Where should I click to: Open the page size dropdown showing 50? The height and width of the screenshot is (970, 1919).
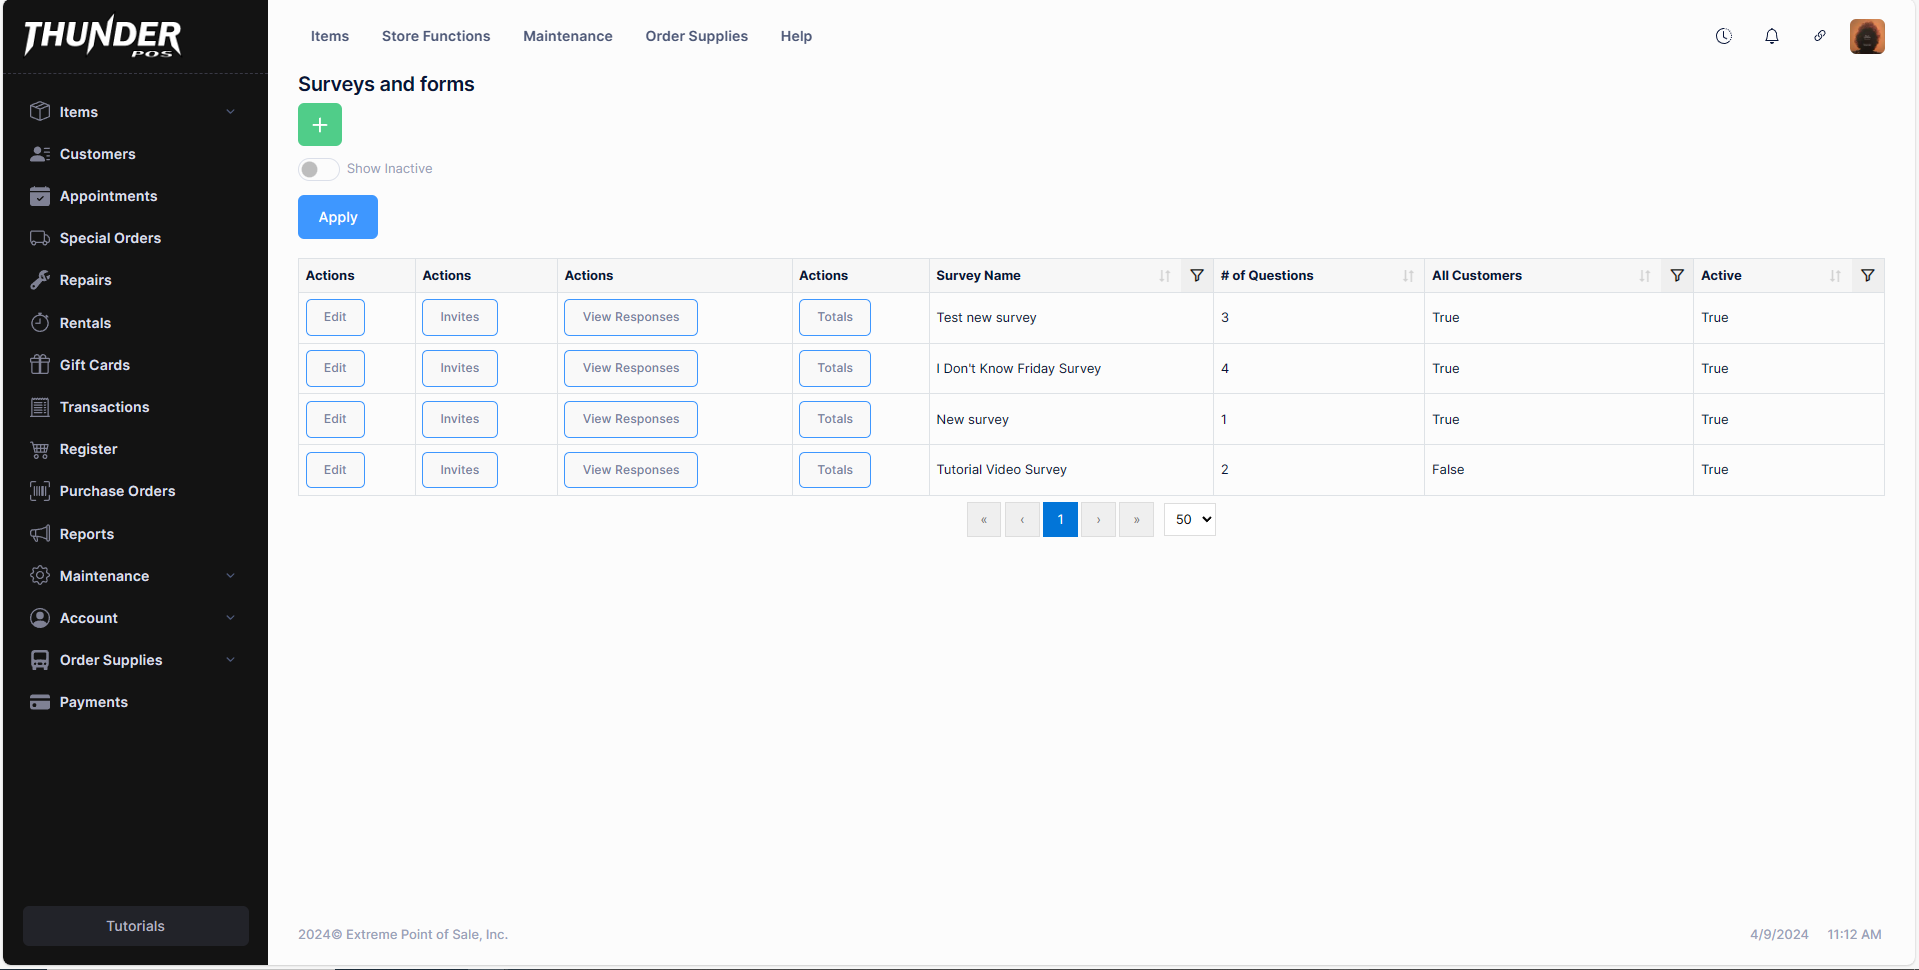tap(1189, 520)
